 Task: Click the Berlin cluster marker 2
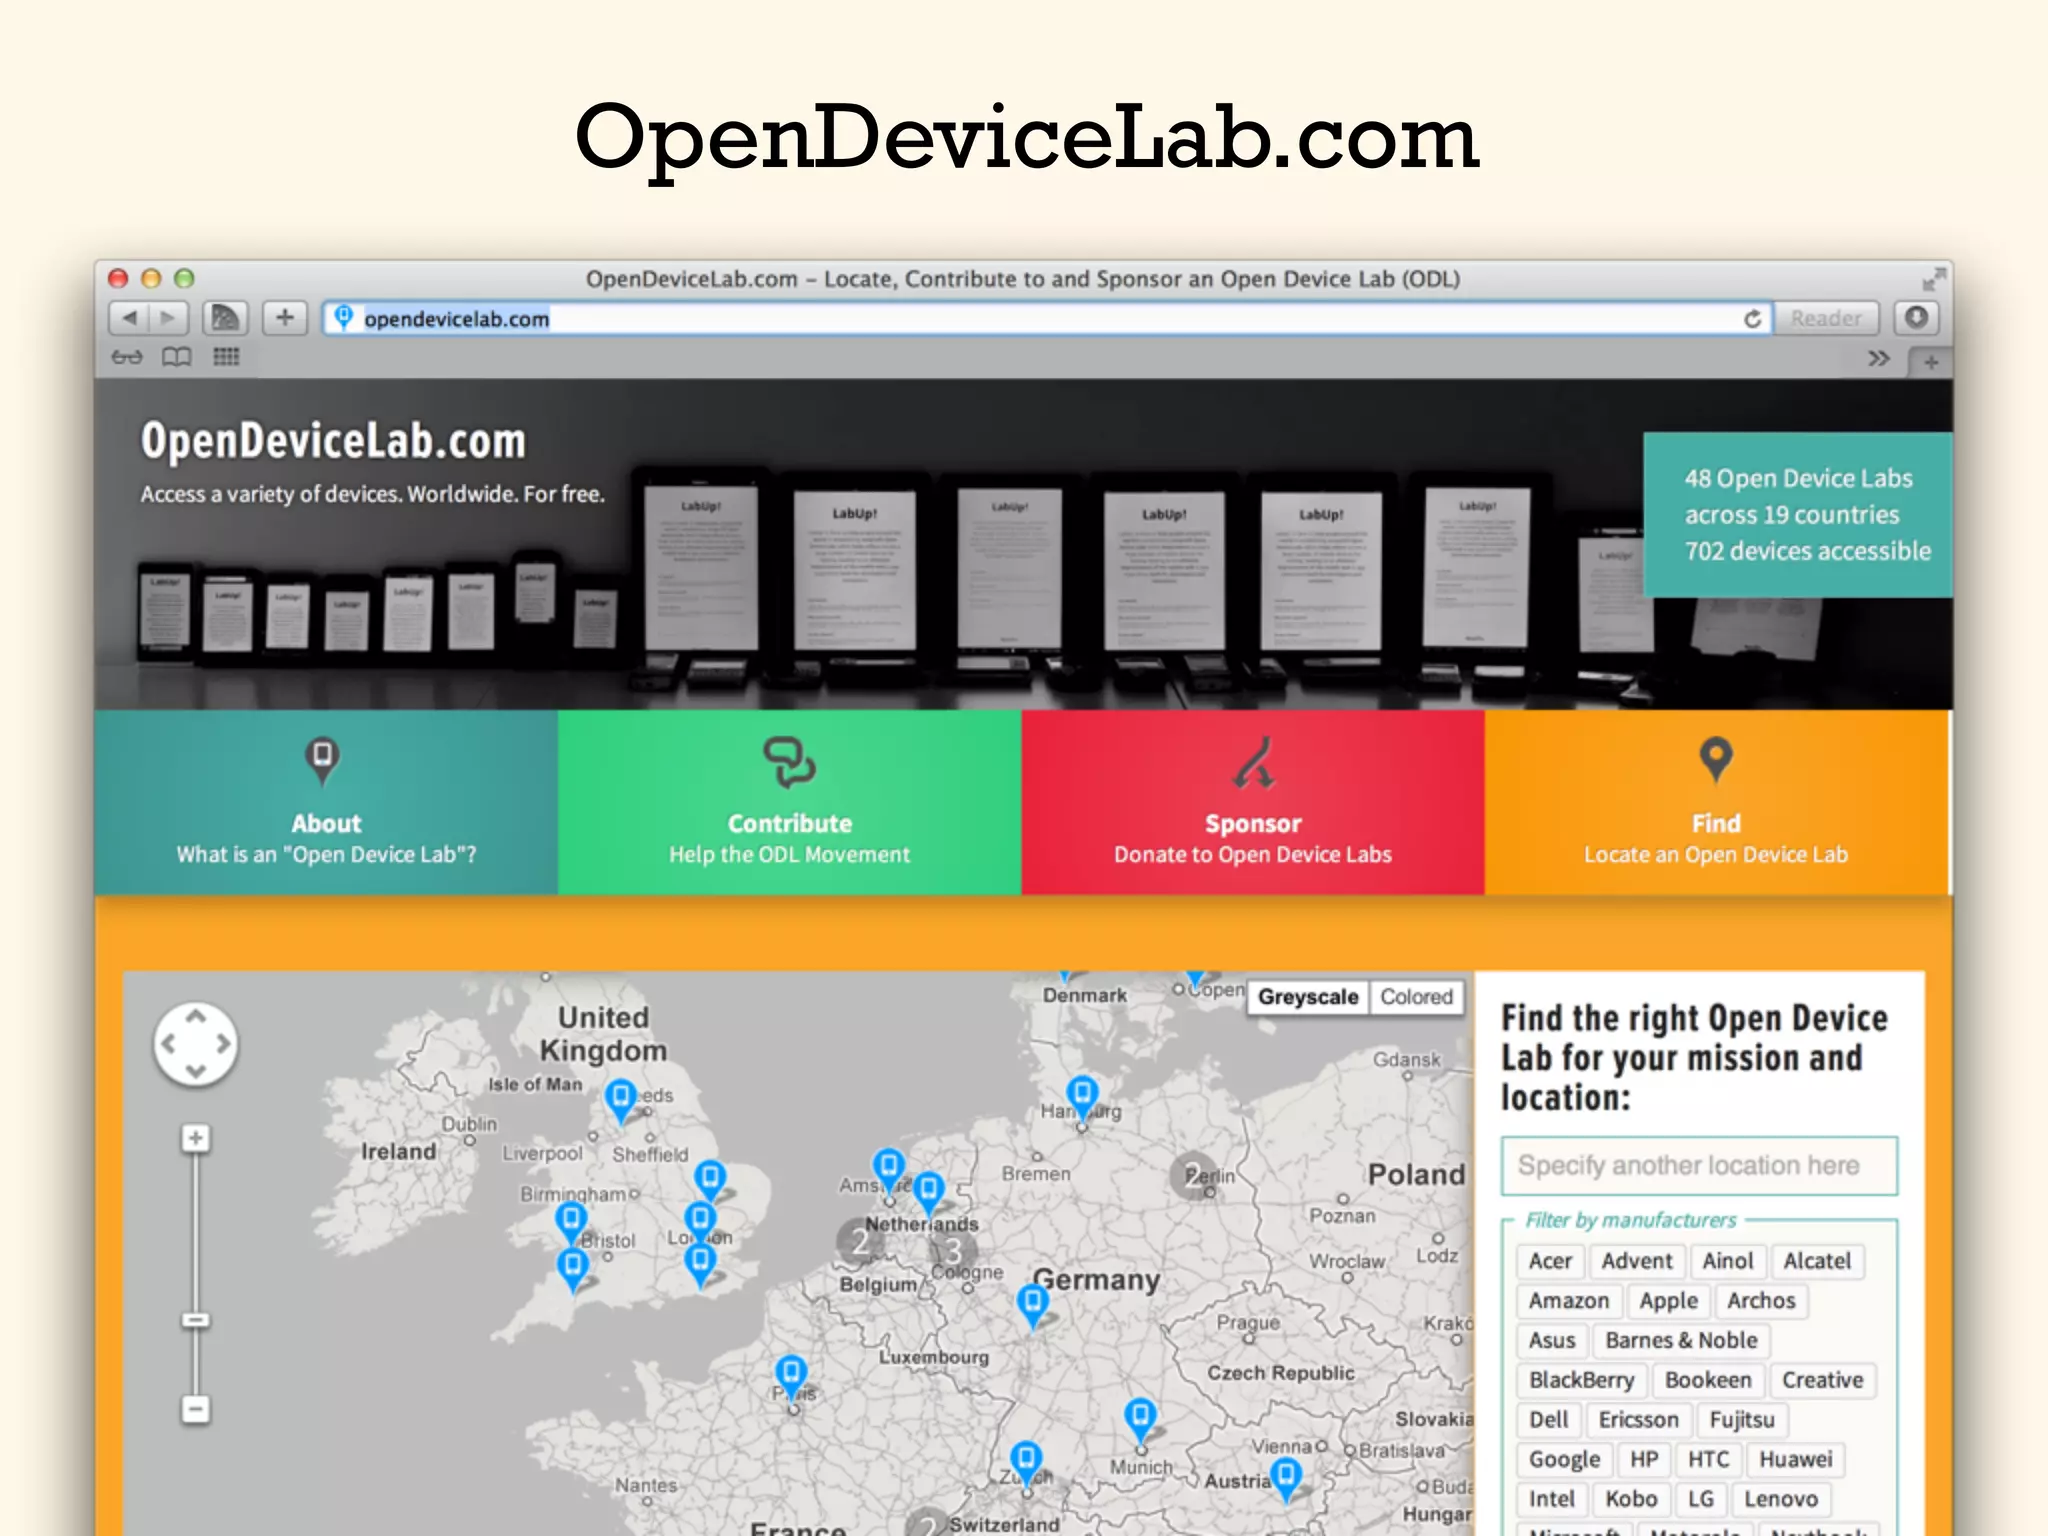click(x=1192, y=1174)
